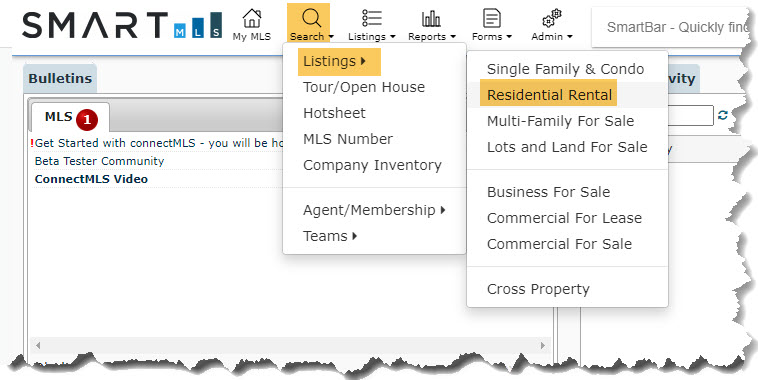Click the Admin gears icon
Screen dimensions: 758x380
point(552,18)
